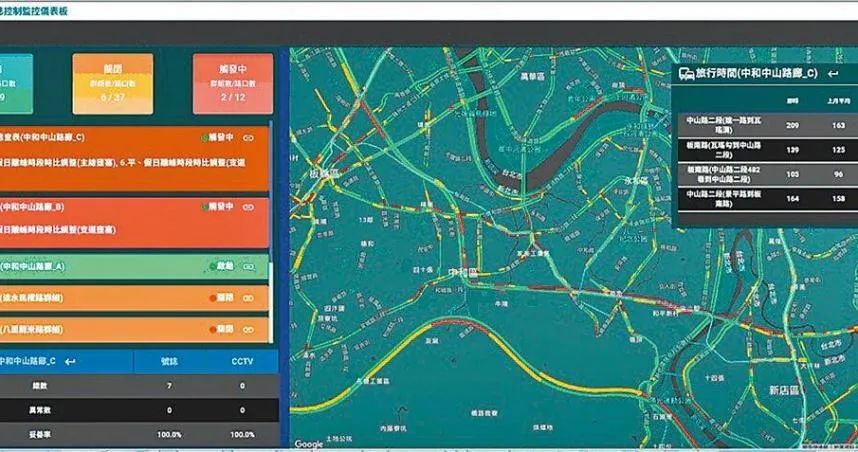Click the 號誌 column header
This screenshot has width=858, height=452.
point(169,362)
